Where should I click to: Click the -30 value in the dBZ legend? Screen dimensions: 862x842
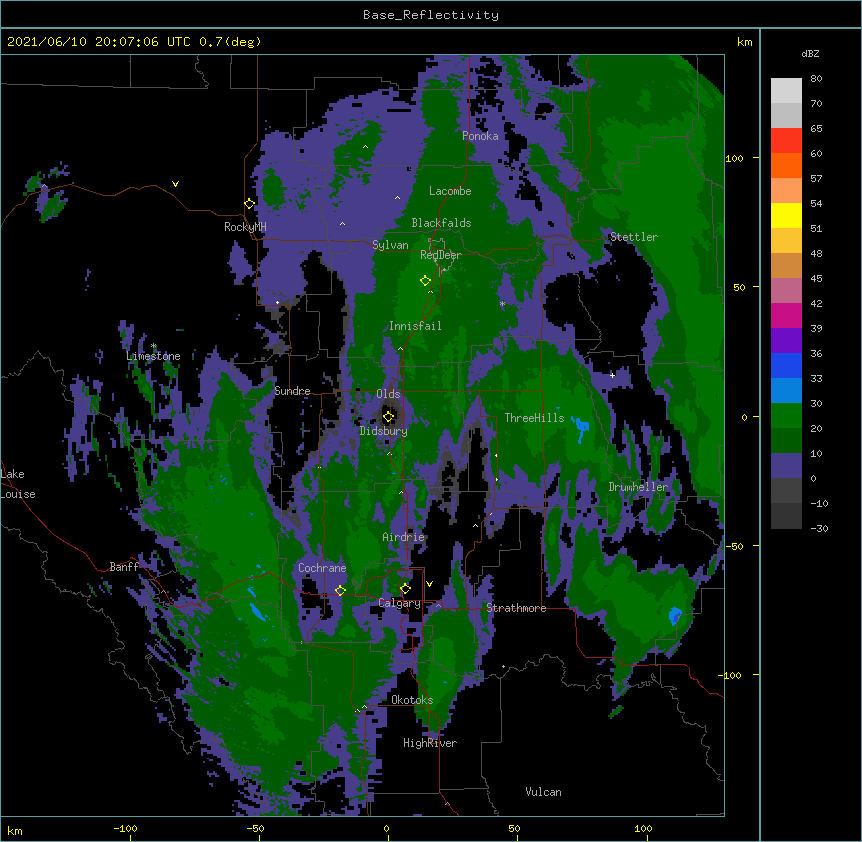click(819, 529)
